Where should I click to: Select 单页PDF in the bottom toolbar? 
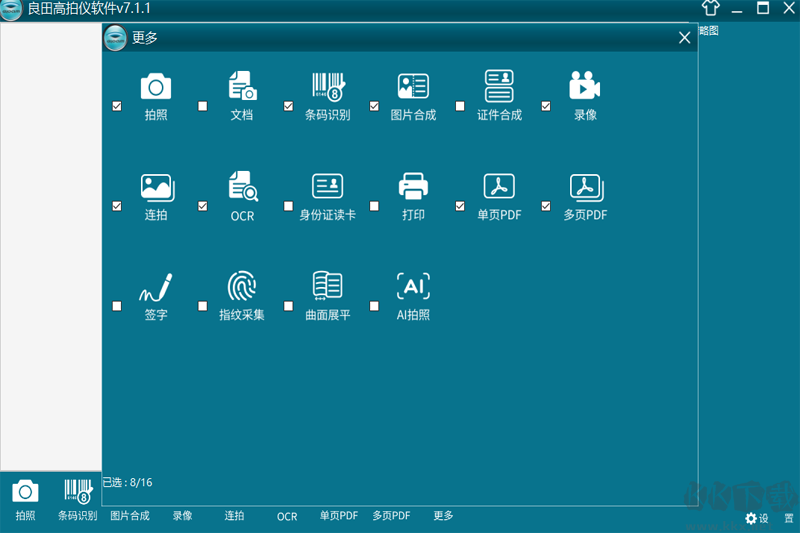tap(339, 516)
